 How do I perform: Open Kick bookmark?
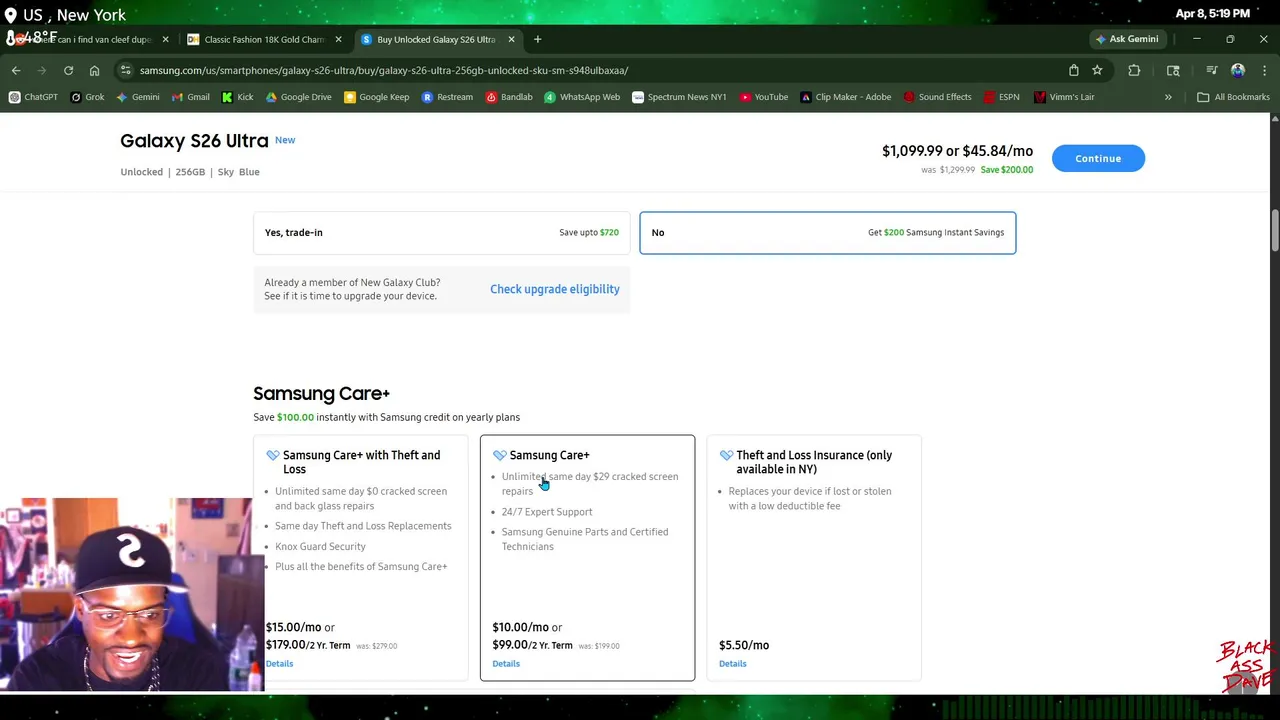237,97
